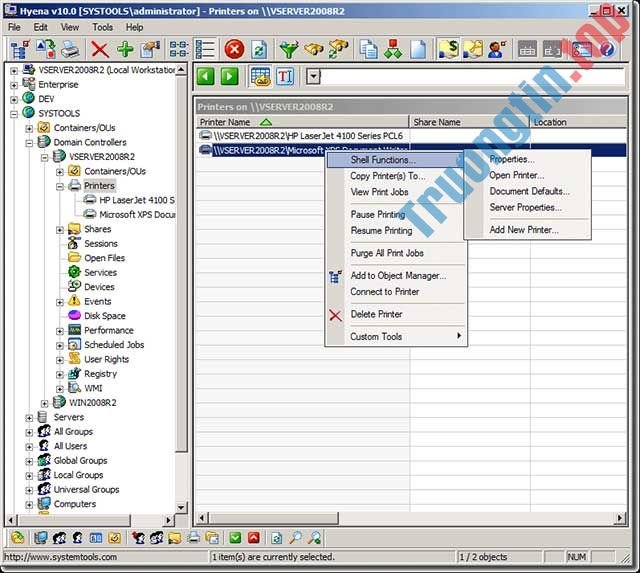Image resolution: width=640 pixels, height=573 pixels.
Task: Select Scheduled Jobs in the tree
Action: click(x=114, y=344)
